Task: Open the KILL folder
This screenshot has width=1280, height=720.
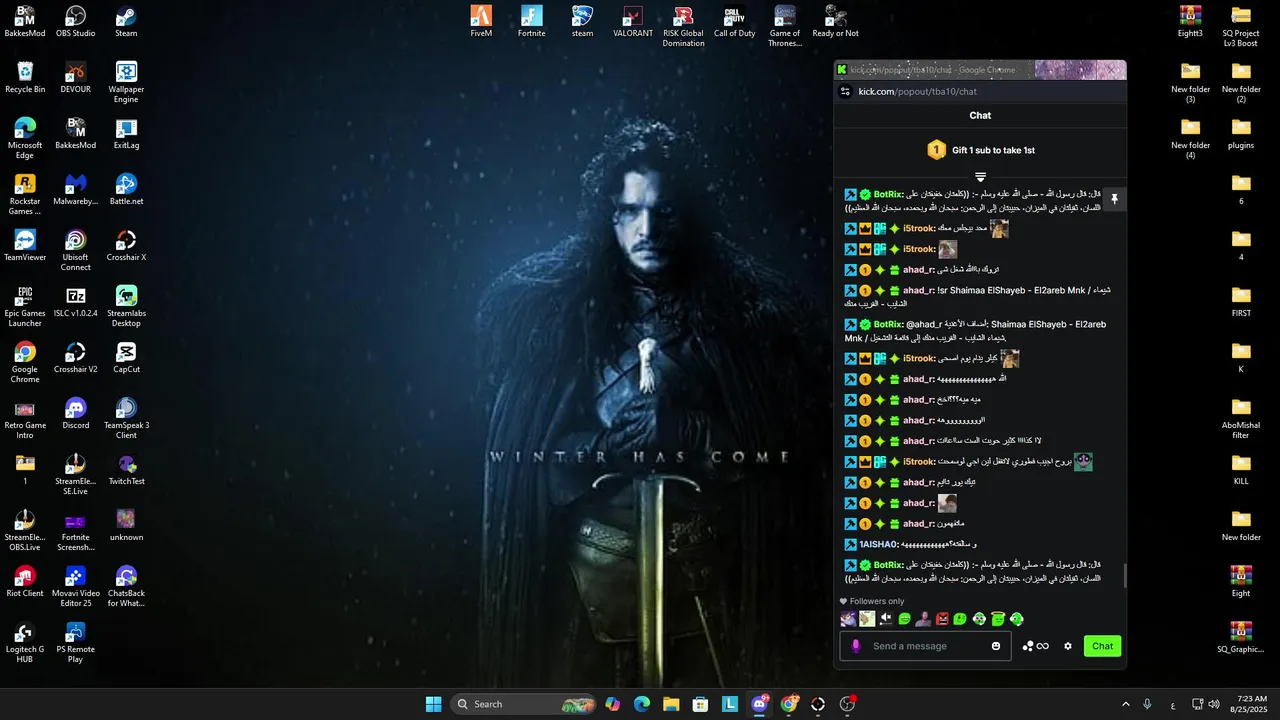Action: pos(1241,470)
